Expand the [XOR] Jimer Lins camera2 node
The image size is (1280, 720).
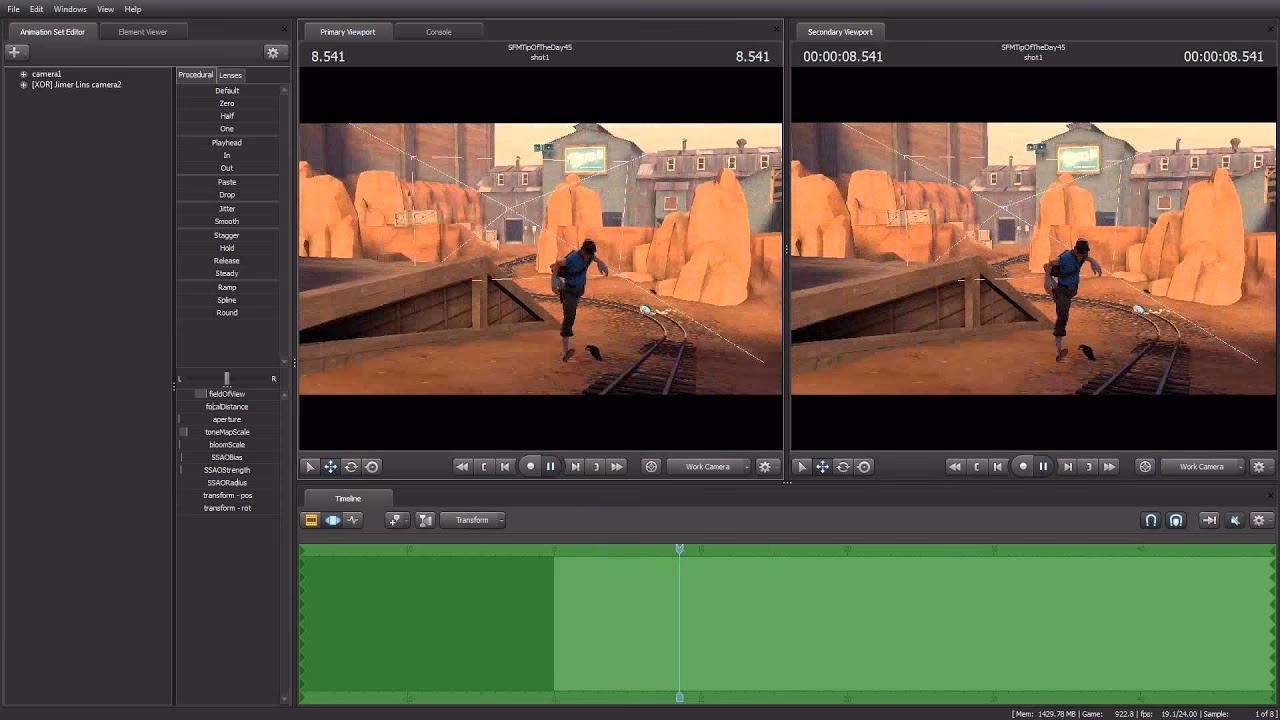tap(24, 85)
